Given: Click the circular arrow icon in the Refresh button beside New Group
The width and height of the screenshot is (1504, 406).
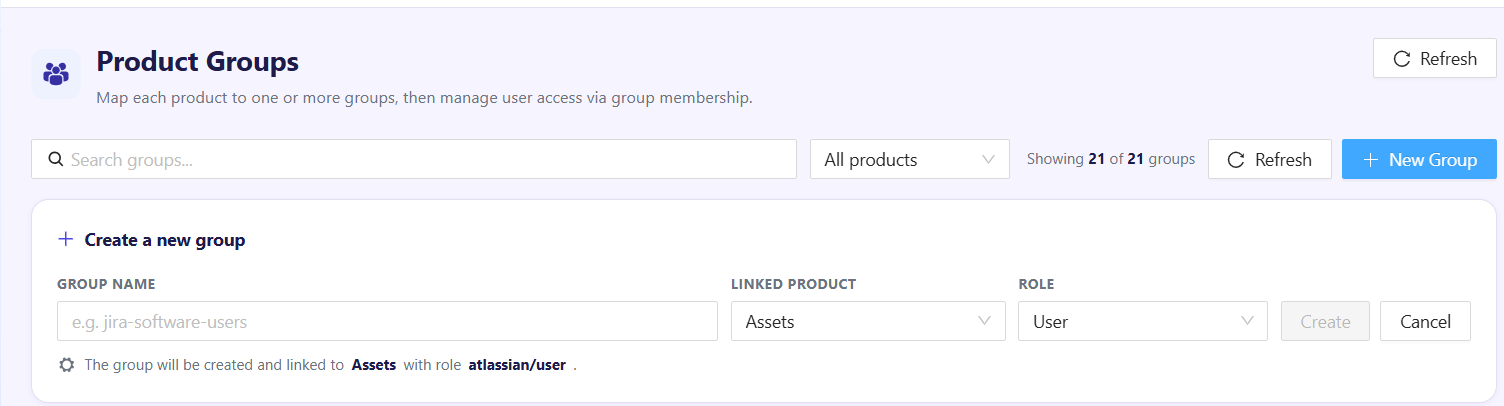Looking at the screenshot, I should point(1236,160).
